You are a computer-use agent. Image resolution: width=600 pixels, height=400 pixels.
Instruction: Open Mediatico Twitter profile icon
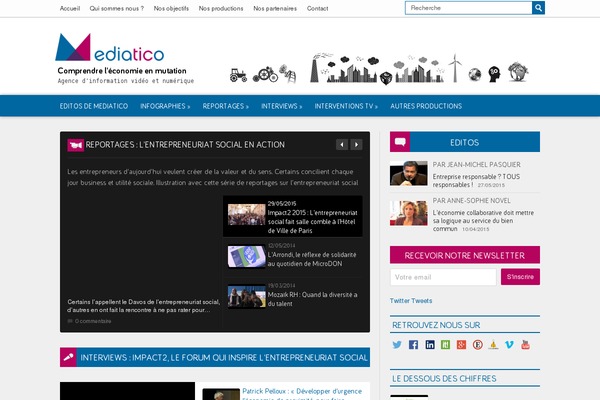(397, 344)
